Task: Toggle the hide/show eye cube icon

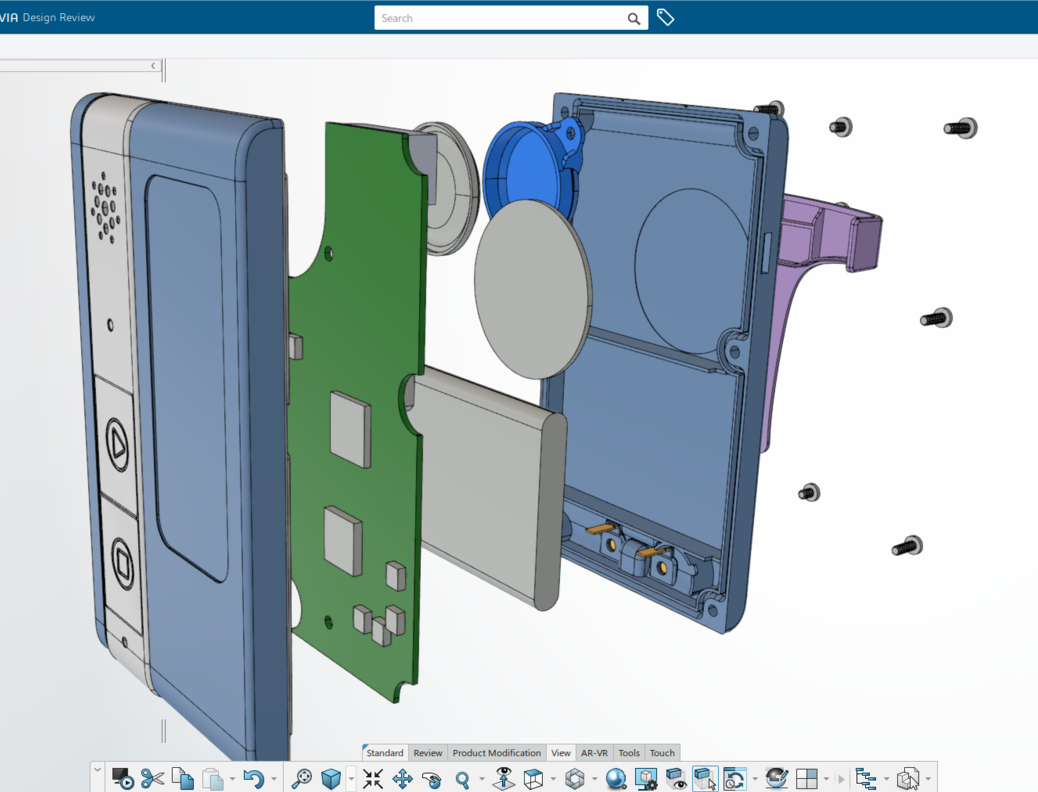Action: point(676,778)
